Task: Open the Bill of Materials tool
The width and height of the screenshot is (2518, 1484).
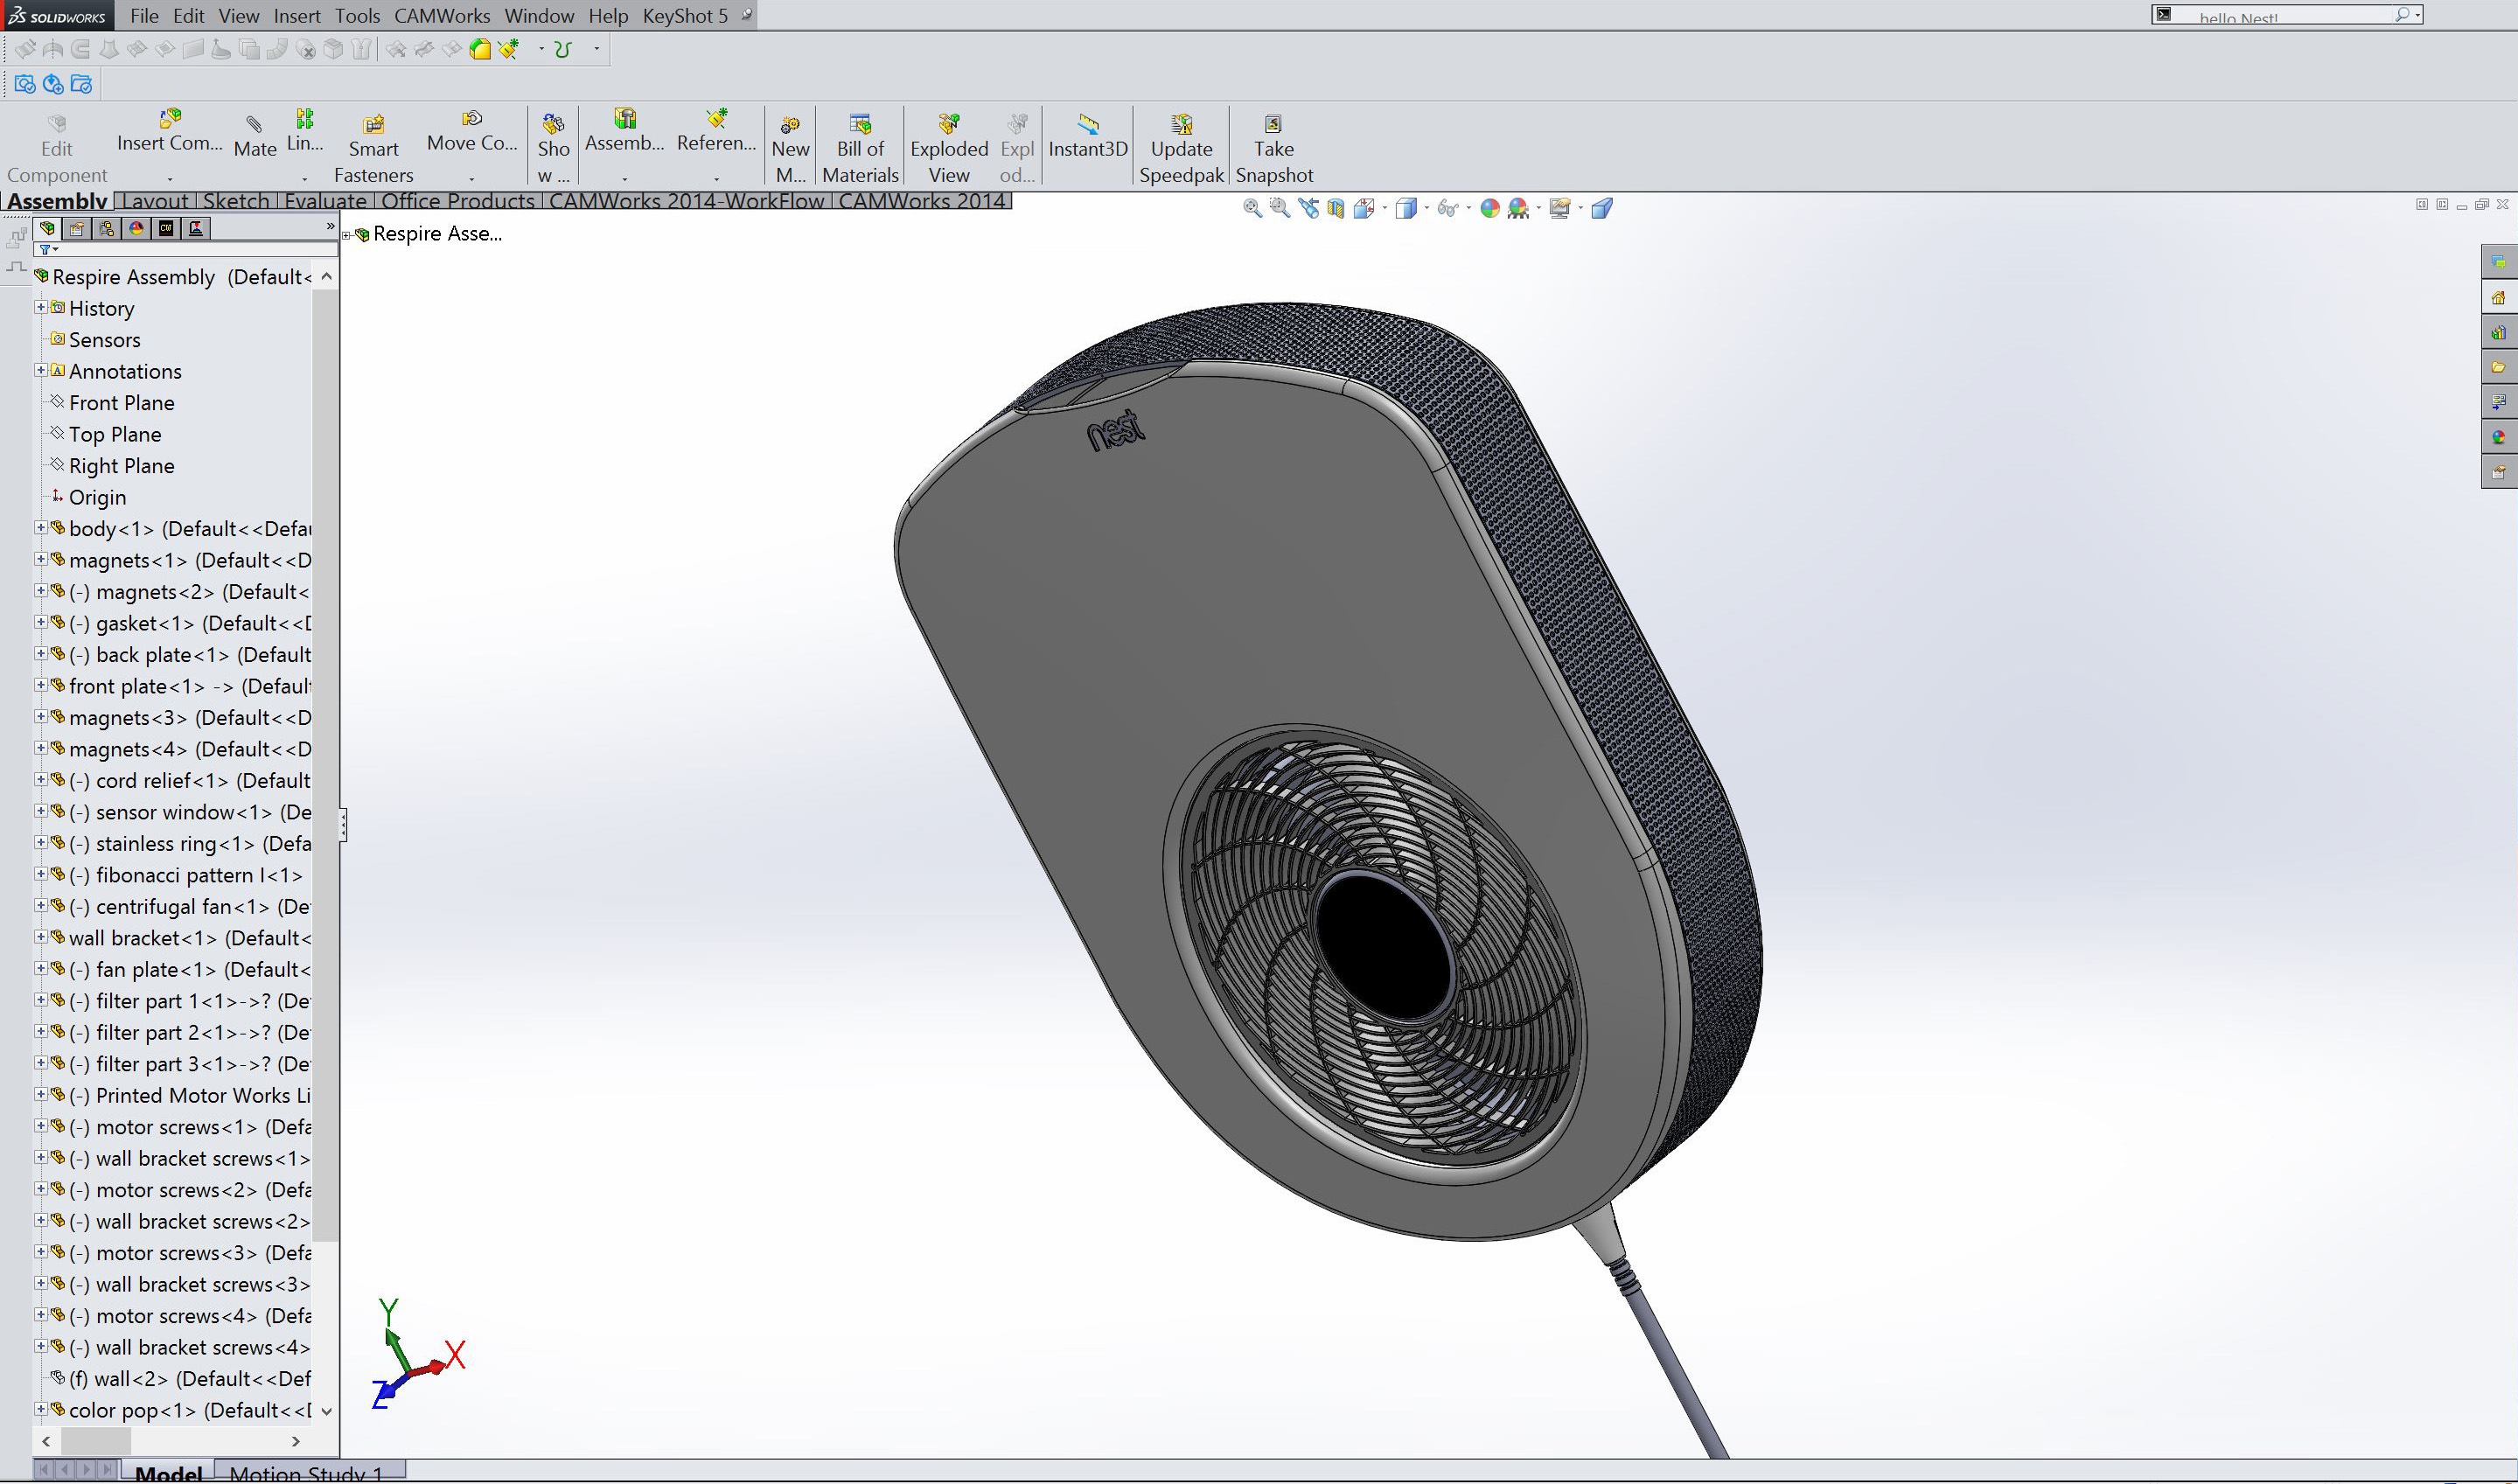Action: point(860,143)
